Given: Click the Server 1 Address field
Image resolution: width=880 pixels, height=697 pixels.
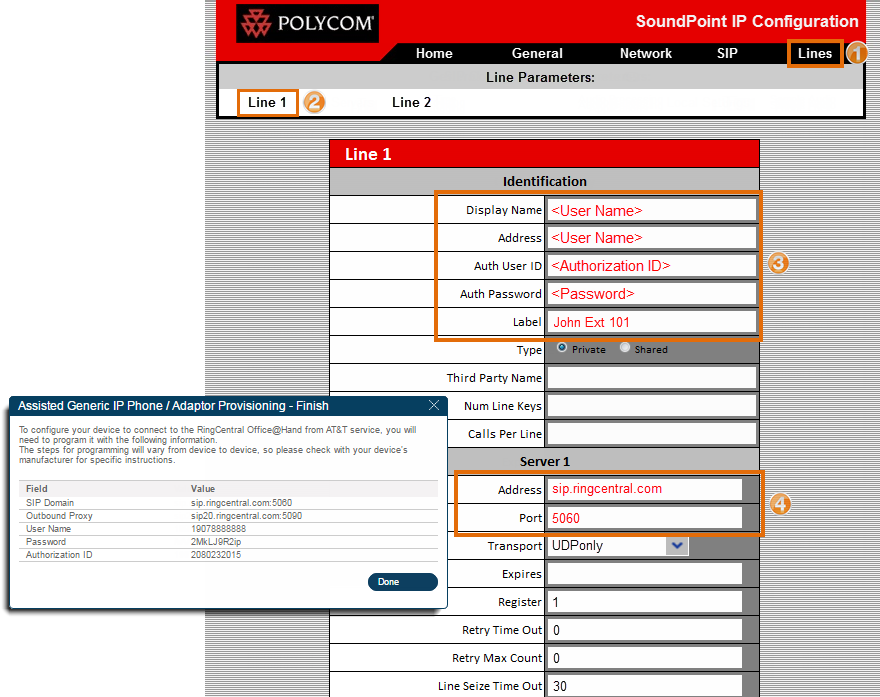Looking at the screenshot, I should (645, 489).
